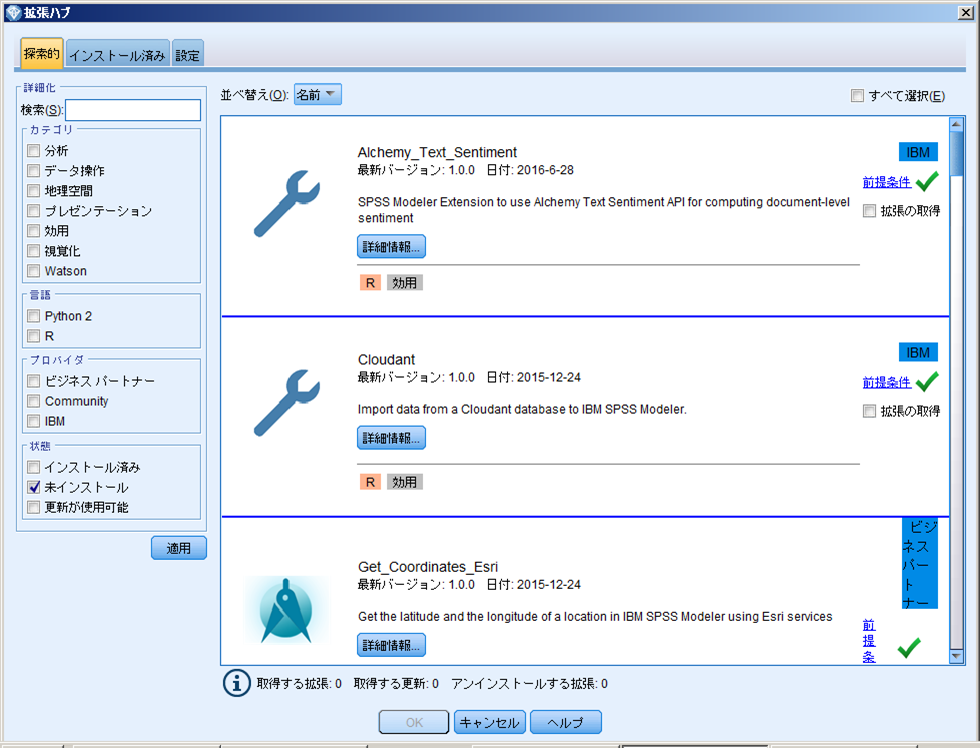The image size is (980, 748).
Task: Check the 効用 category checkbox in filters
Action: coord(34,231)
